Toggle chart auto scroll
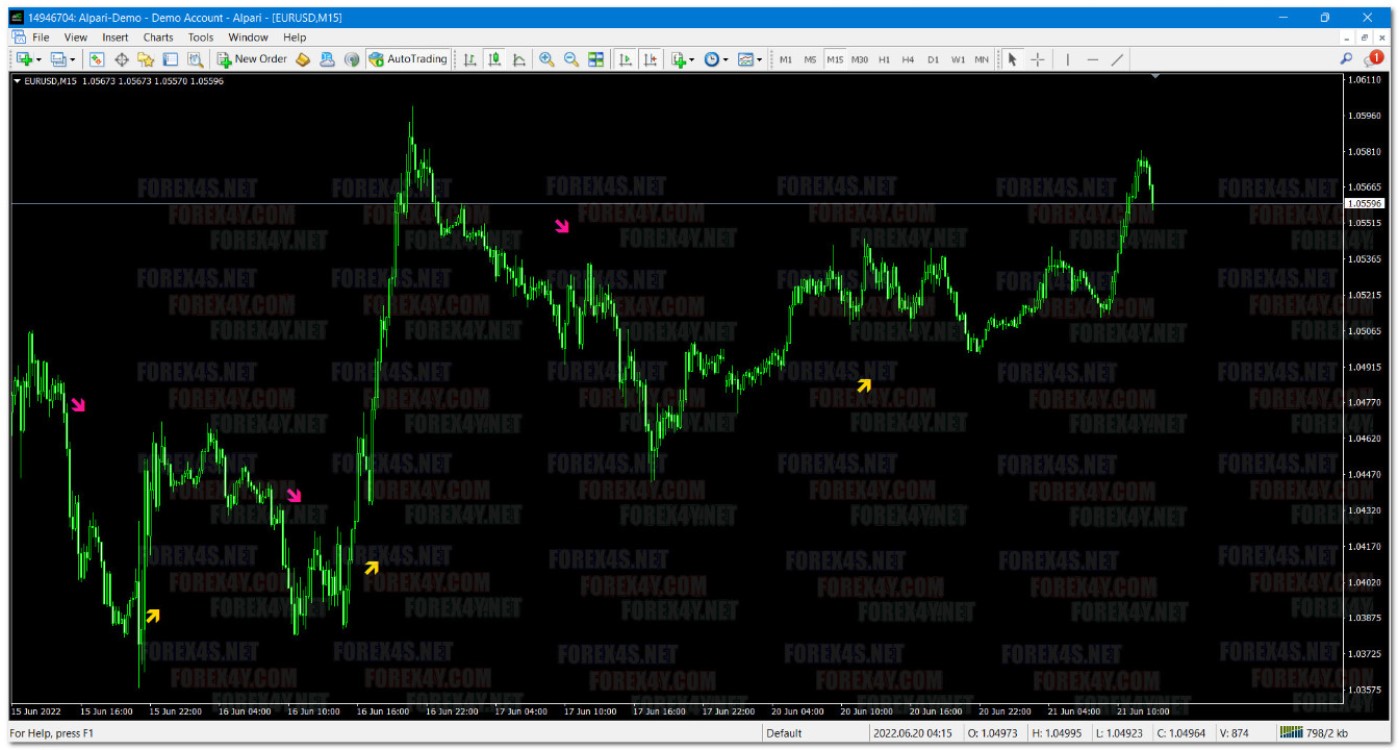The image size is (1400, 750). 625,60
